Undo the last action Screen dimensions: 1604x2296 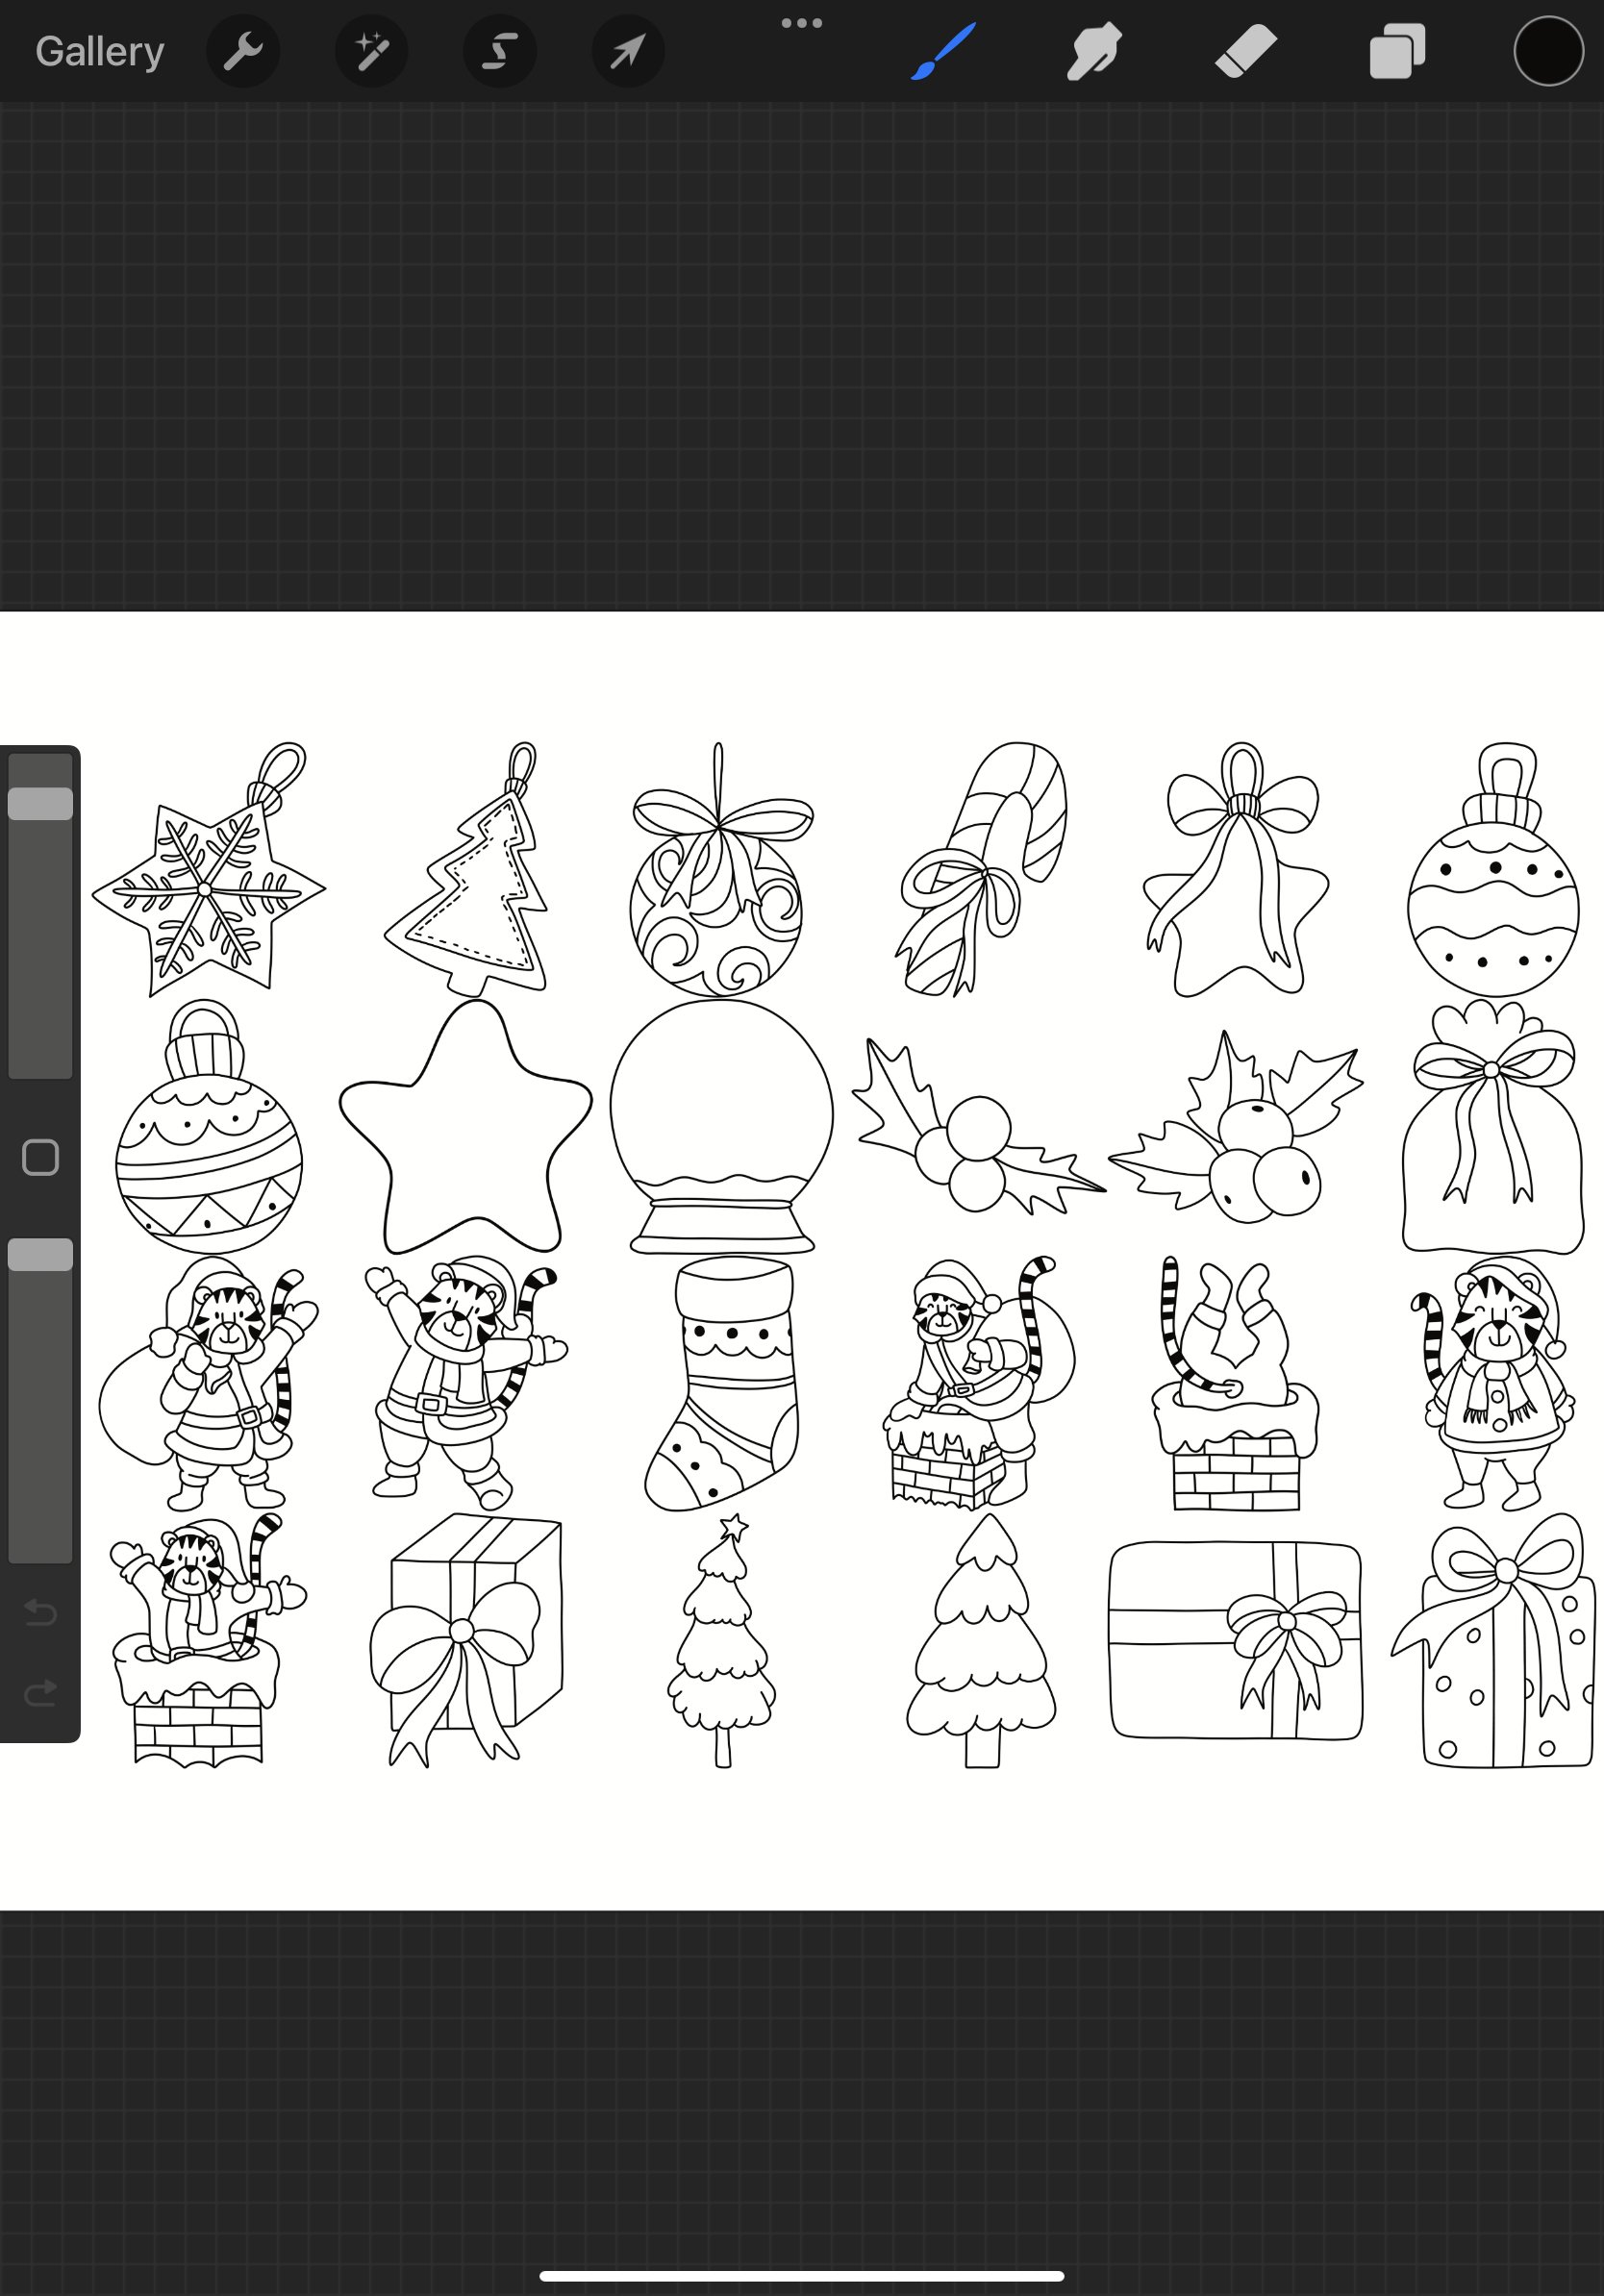[40, 1612]
